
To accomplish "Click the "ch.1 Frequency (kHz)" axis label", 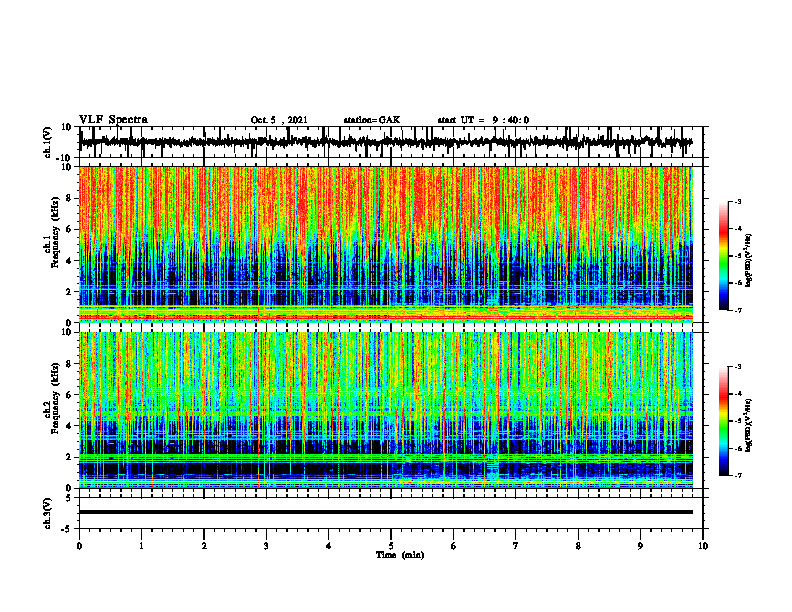I will pyautogui.click(x=51, y=232).
